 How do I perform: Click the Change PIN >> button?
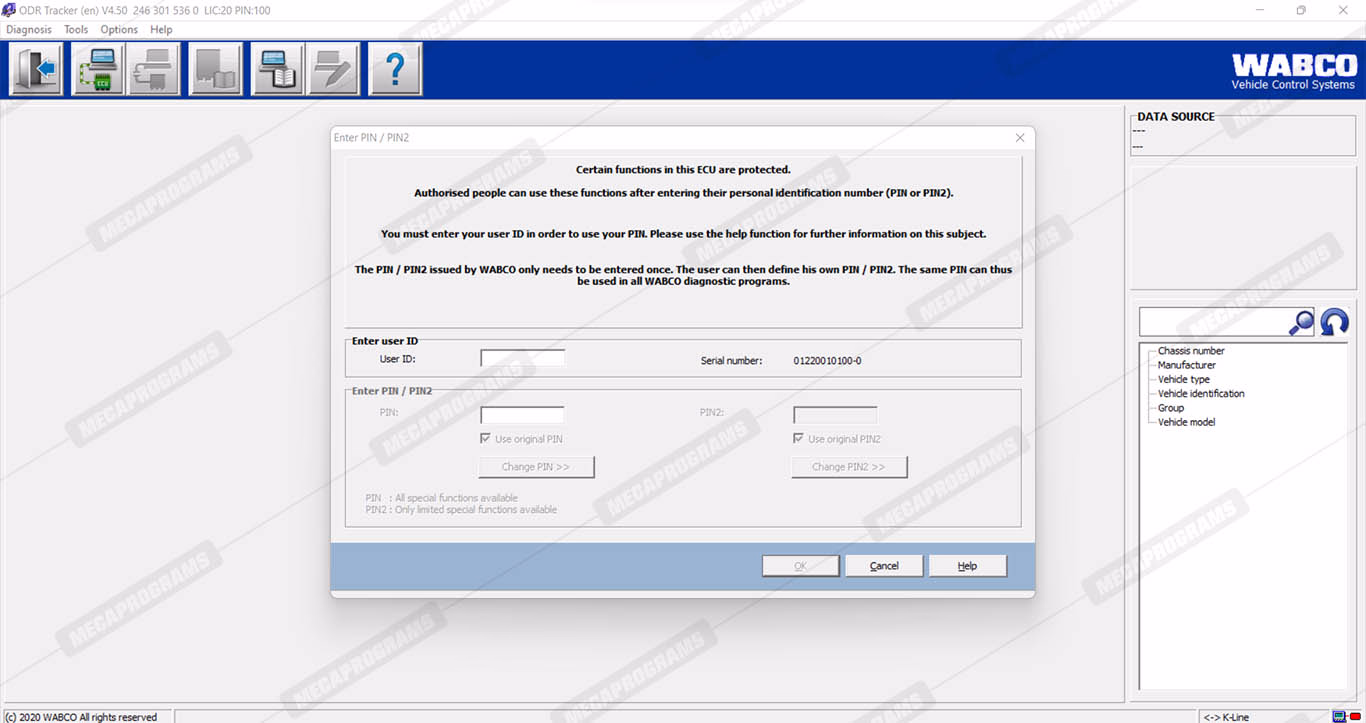(x=536, y=467)
